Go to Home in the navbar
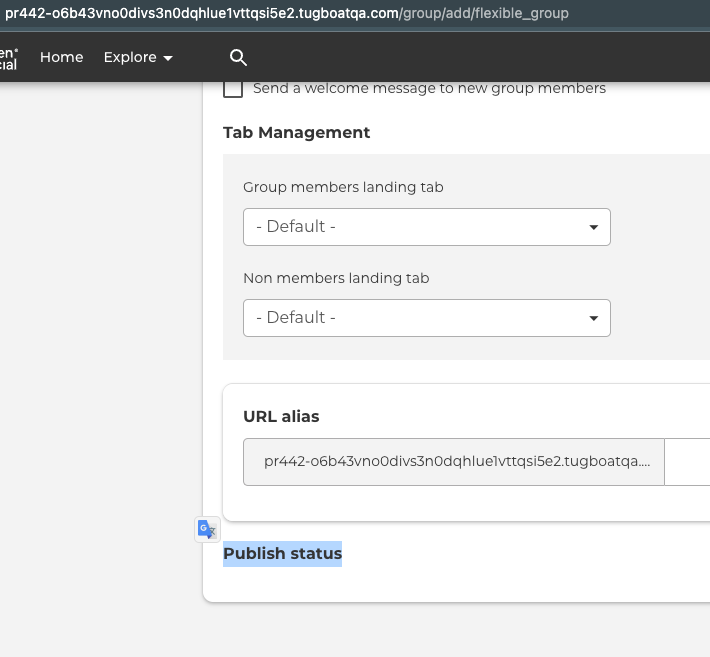This screenshot has width=710, height=657. tap(61, 57)
